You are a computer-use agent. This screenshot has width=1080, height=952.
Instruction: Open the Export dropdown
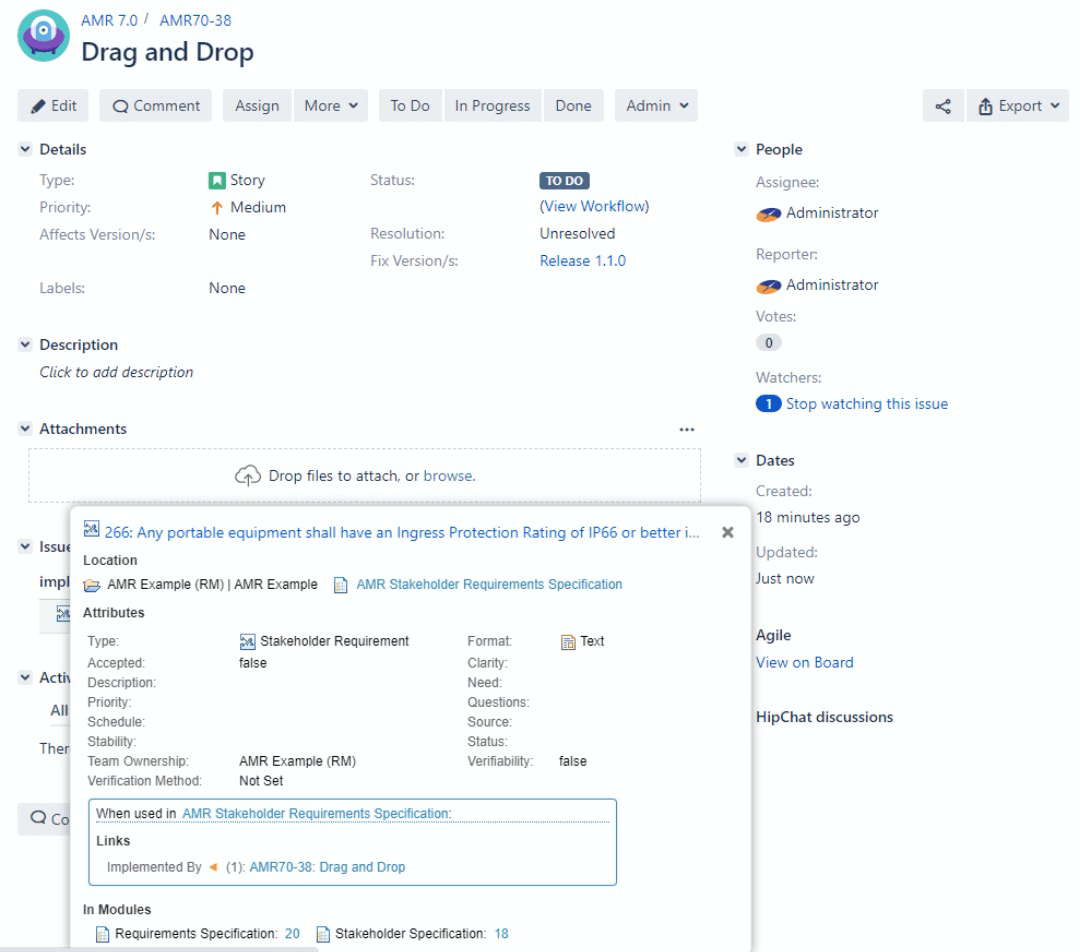[1016, 105]
